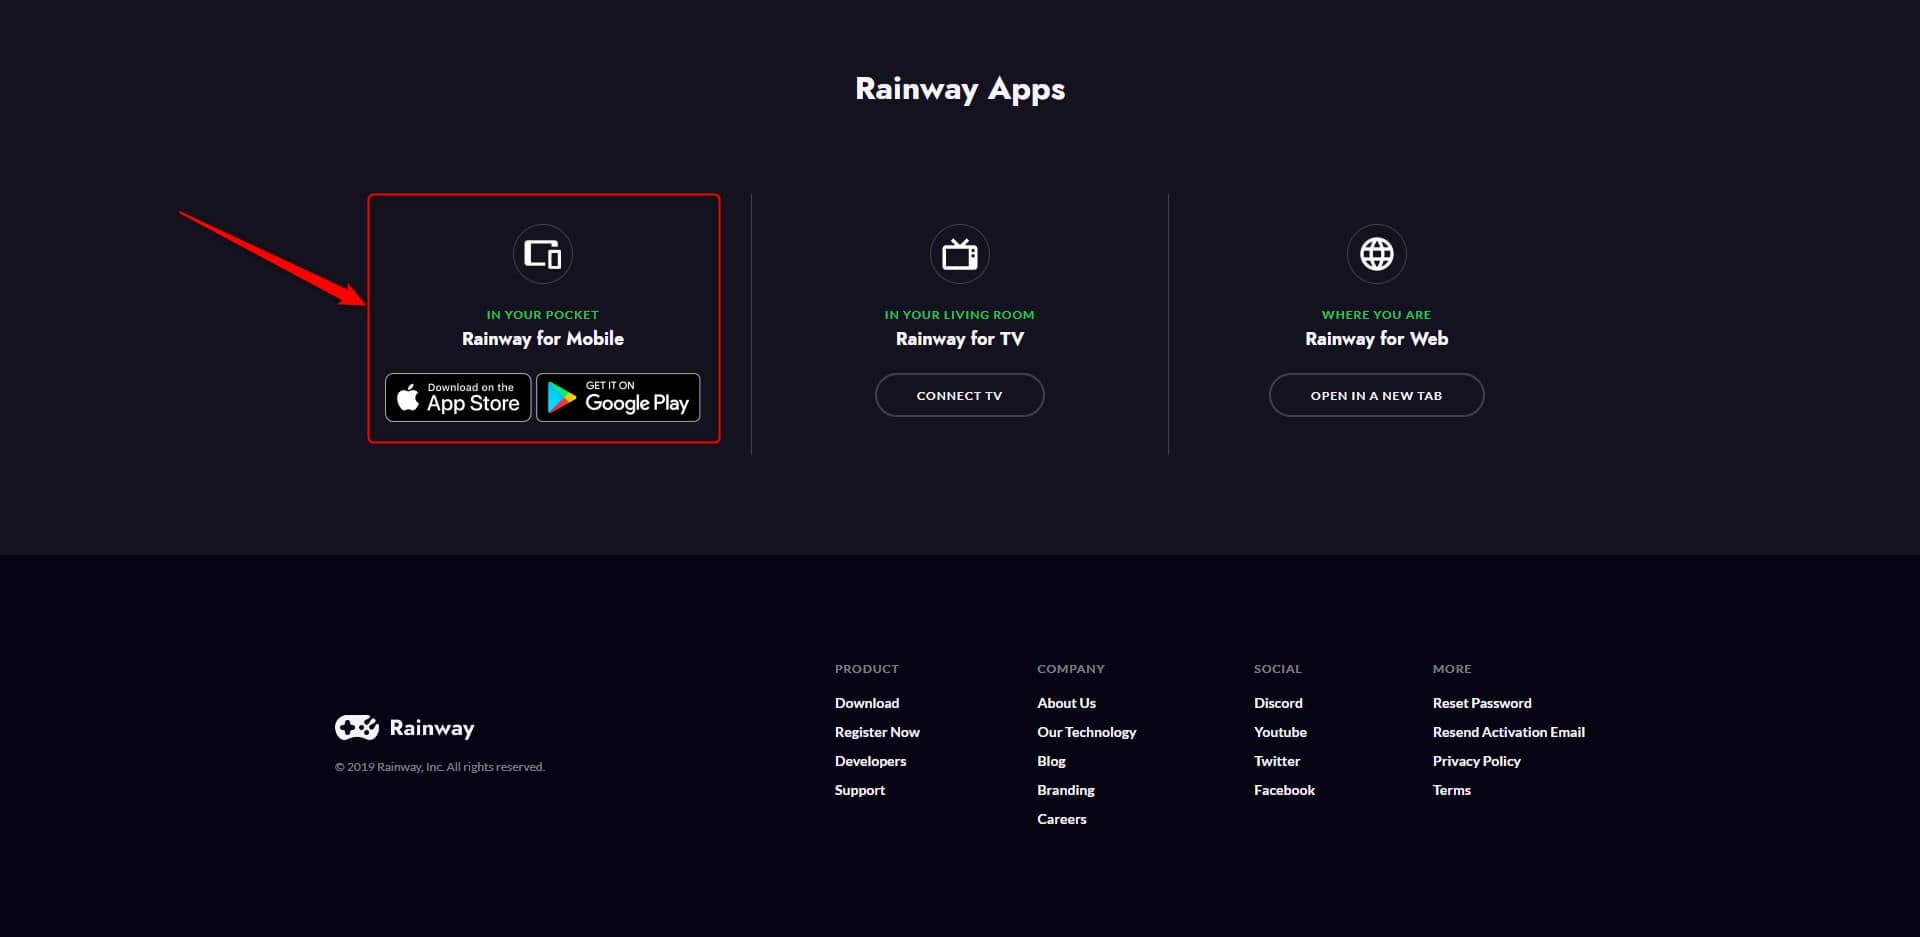Open Rainway for Web in a new tab
The width and height of the screenshot is (1920, 937).
[x=1376, y=395]
